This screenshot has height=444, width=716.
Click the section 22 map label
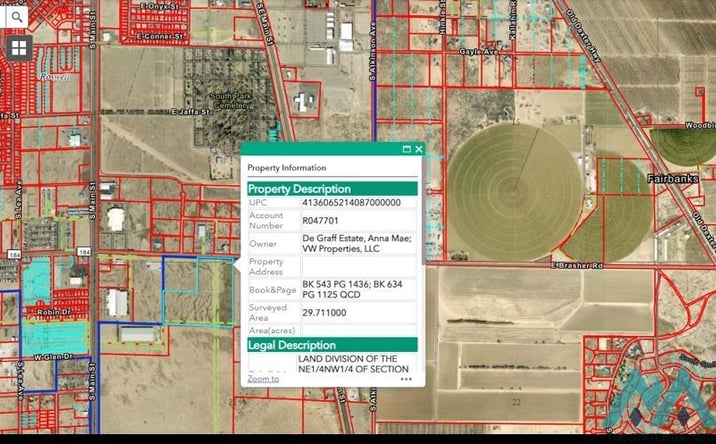516,402
